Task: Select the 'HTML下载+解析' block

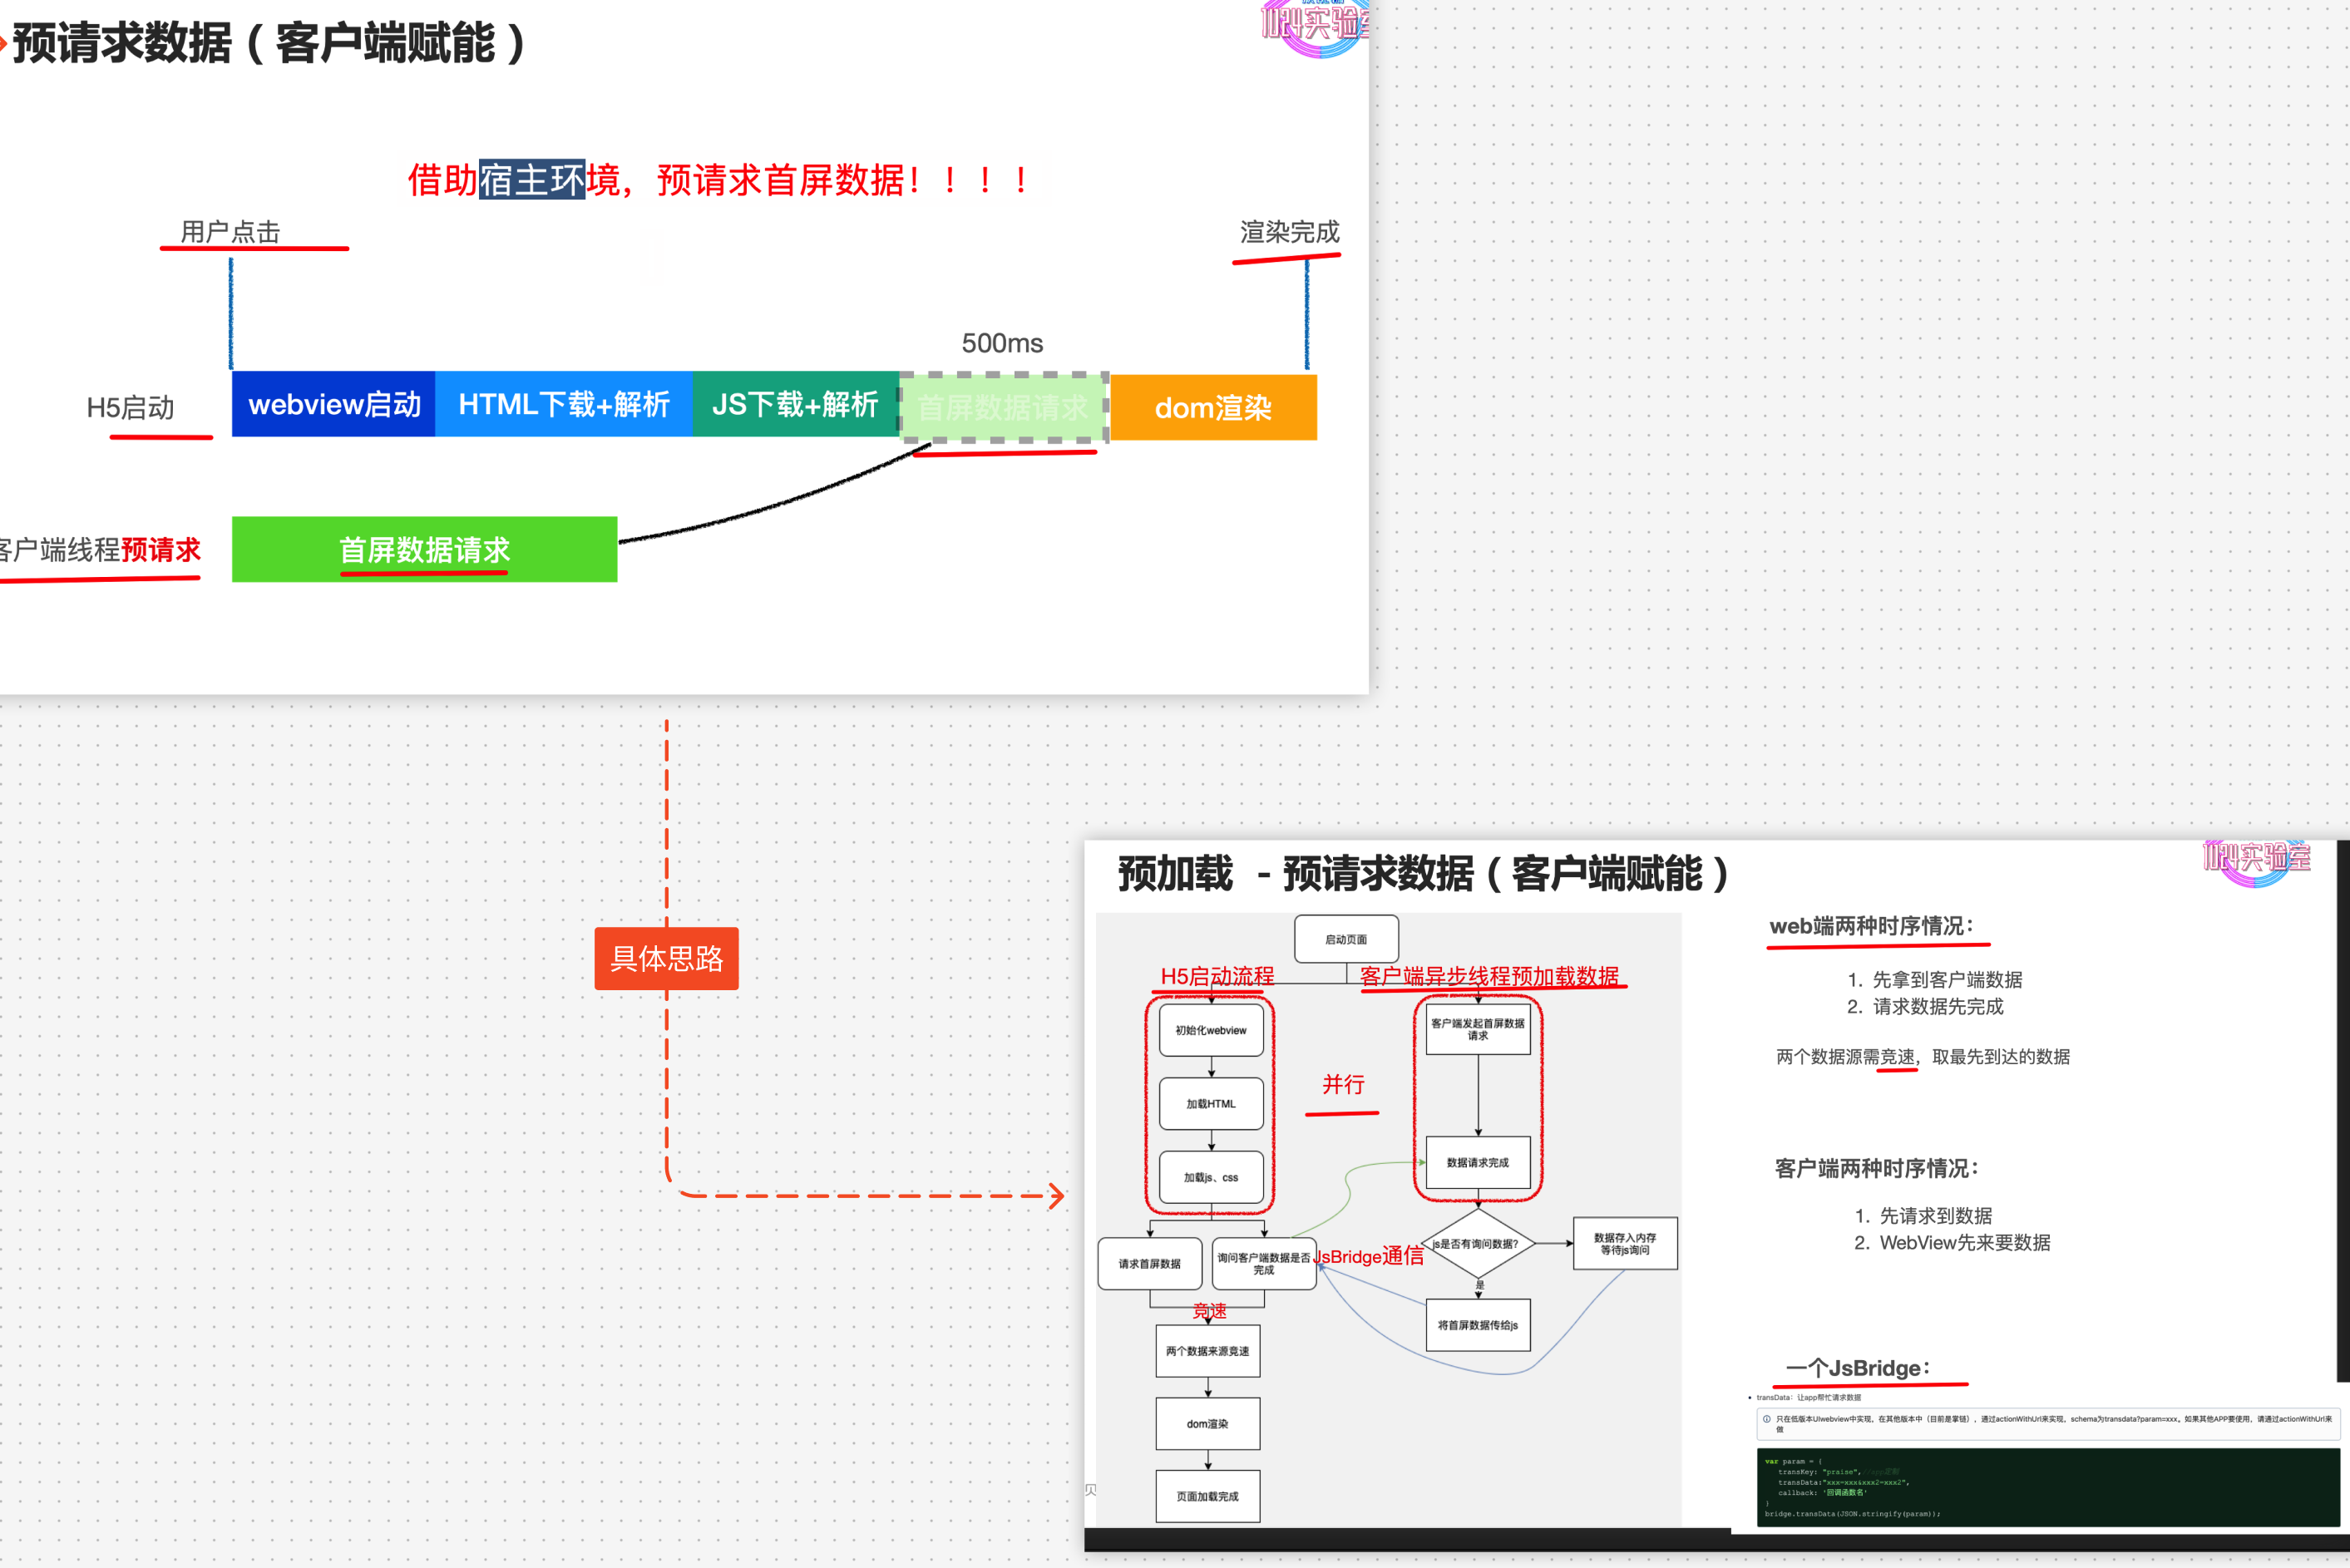Action: click(564, 404)
